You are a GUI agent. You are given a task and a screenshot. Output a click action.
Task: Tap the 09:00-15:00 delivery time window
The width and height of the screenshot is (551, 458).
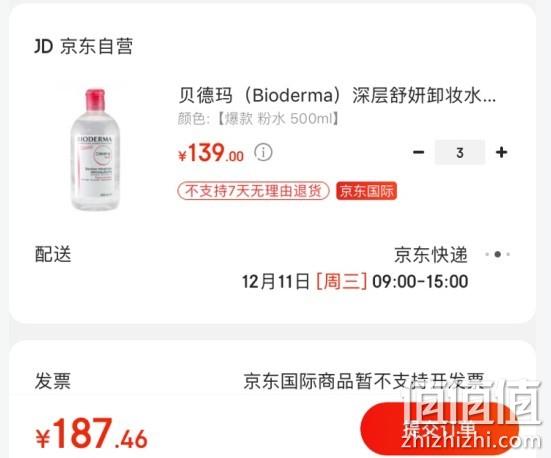pyautogui.click(x=420, y=282)
